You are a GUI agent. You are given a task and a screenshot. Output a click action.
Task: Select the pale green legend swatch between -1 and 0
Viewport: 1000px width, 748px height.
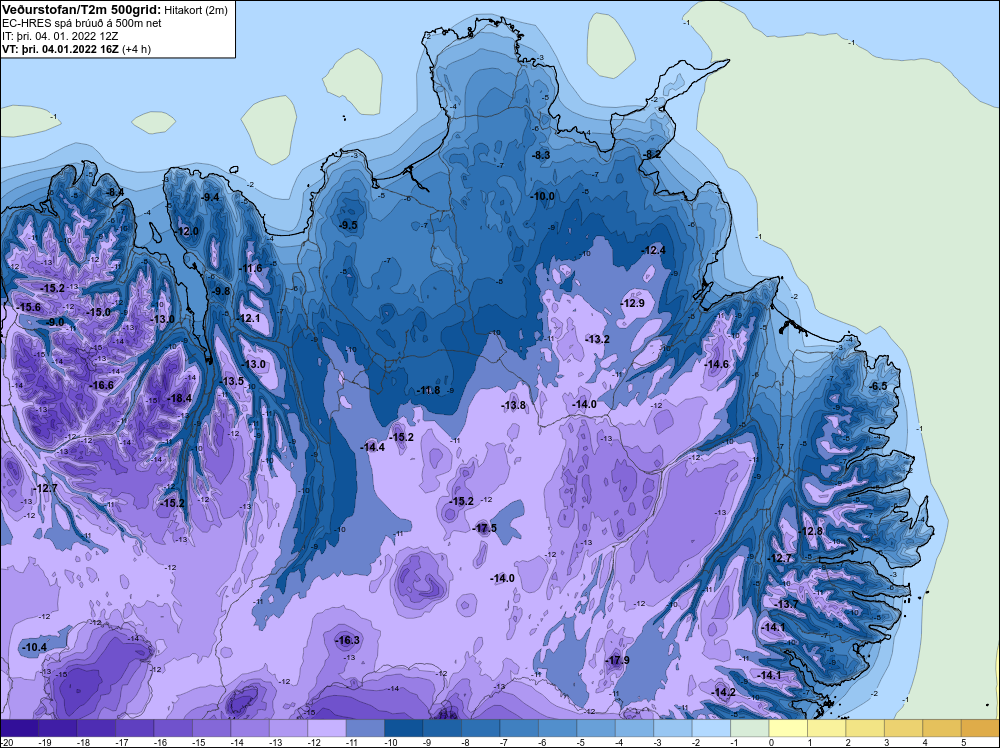click(749, 728)
